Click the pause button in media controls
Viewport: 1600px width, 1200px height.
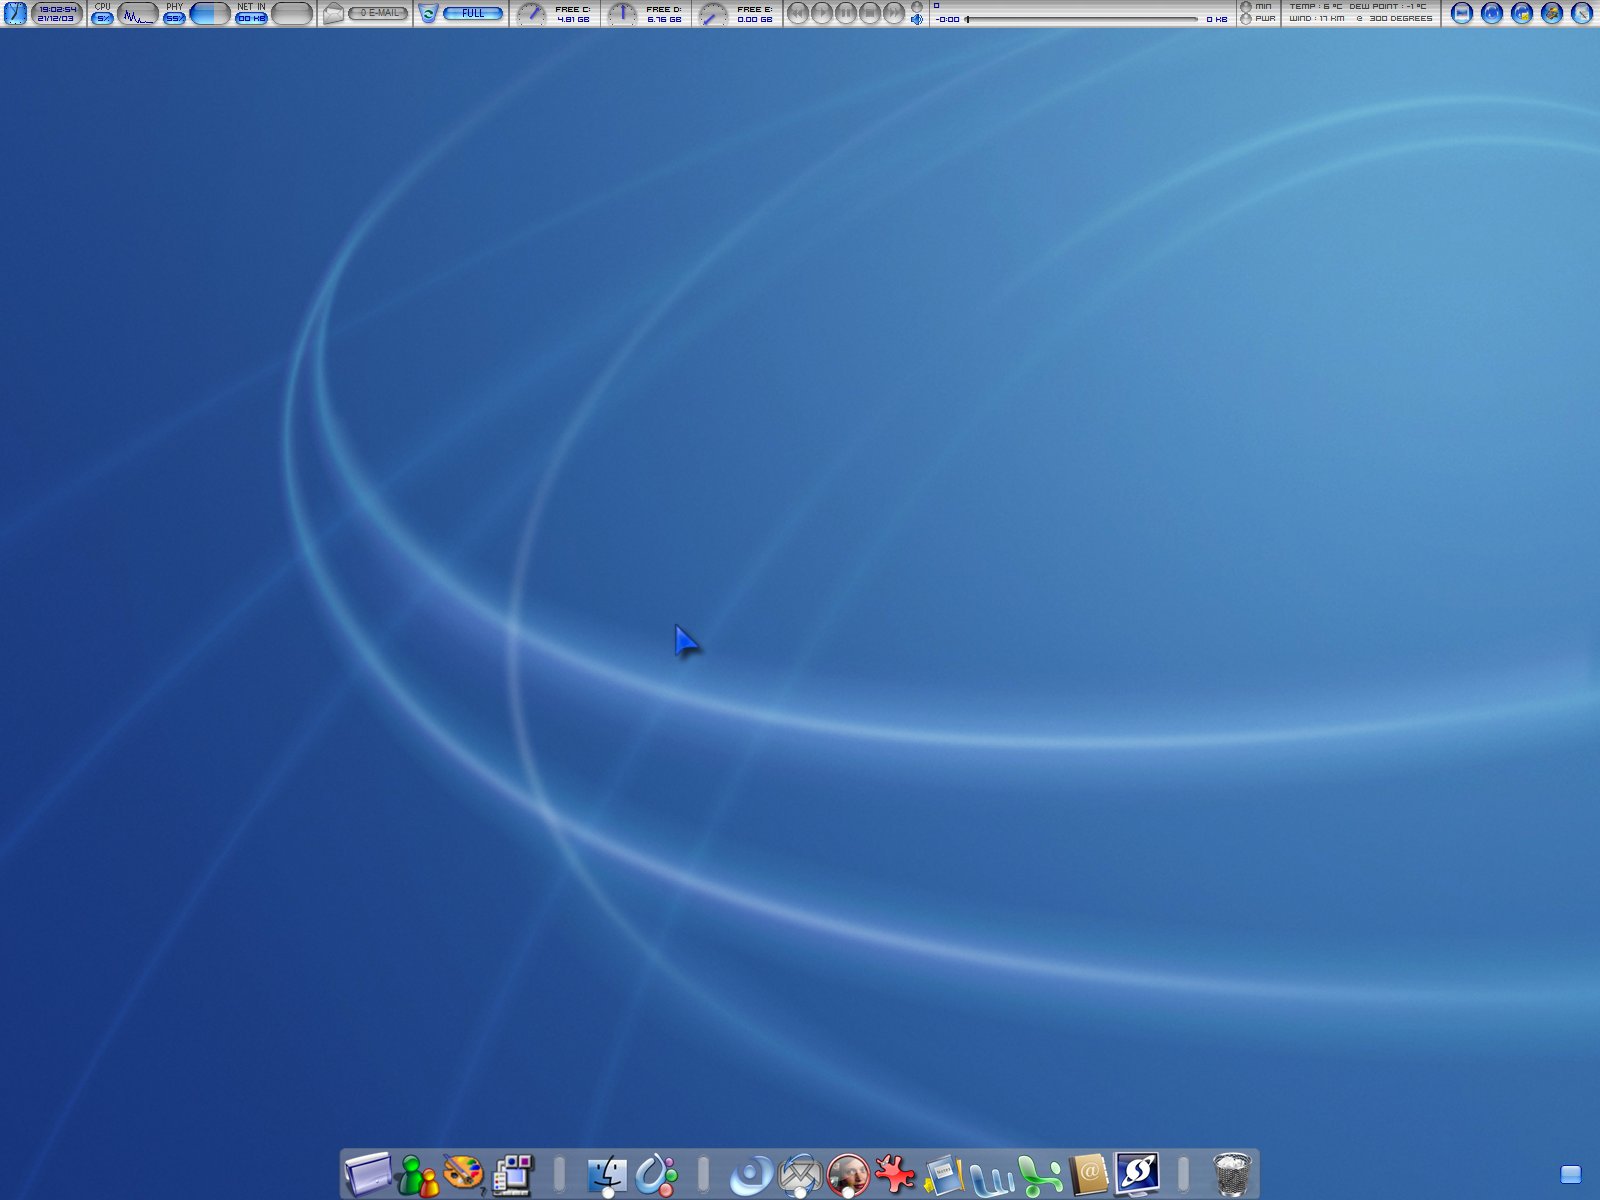(x=846, y=13)
